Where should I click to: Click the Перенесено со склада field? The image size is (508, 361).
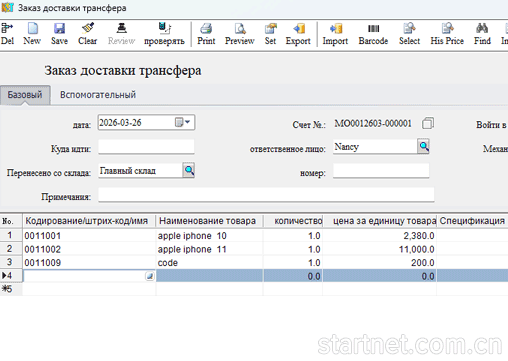140,171
